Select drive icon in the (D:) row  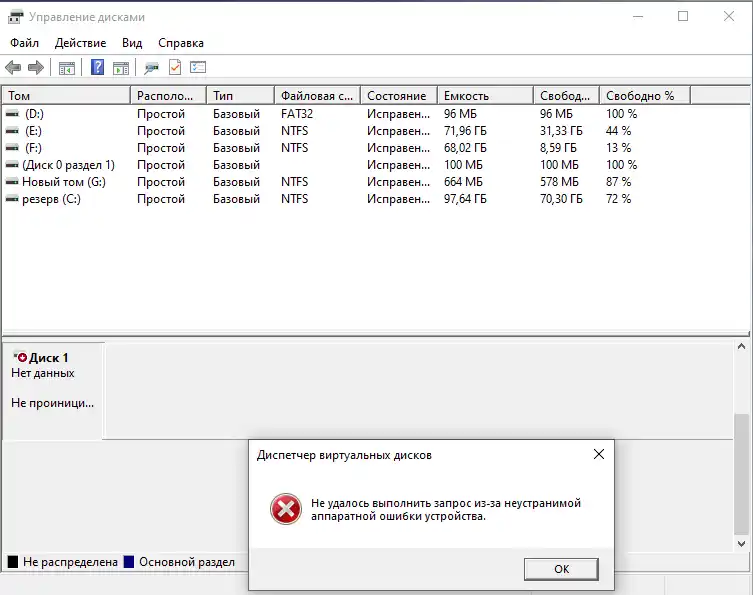[12, 114]
